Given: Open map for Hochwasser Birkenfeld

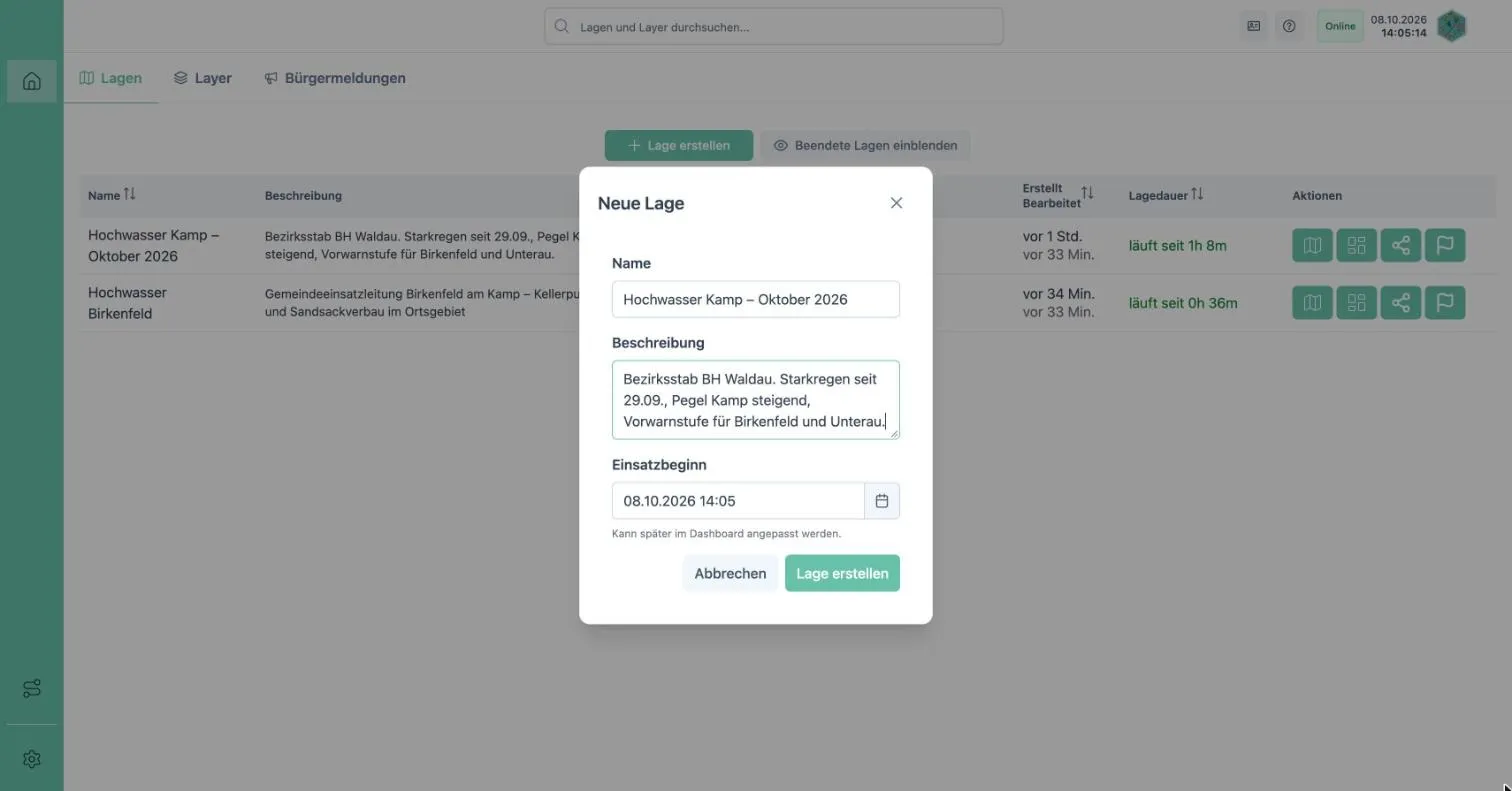Looking at the screenshot, I should click(1312, 303).
